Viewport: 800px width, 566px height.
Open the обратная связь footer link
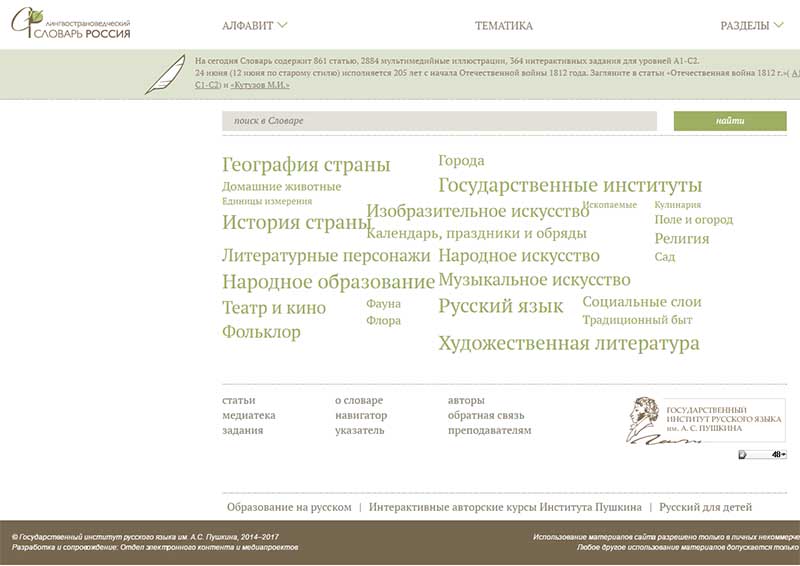coord(485,415)
